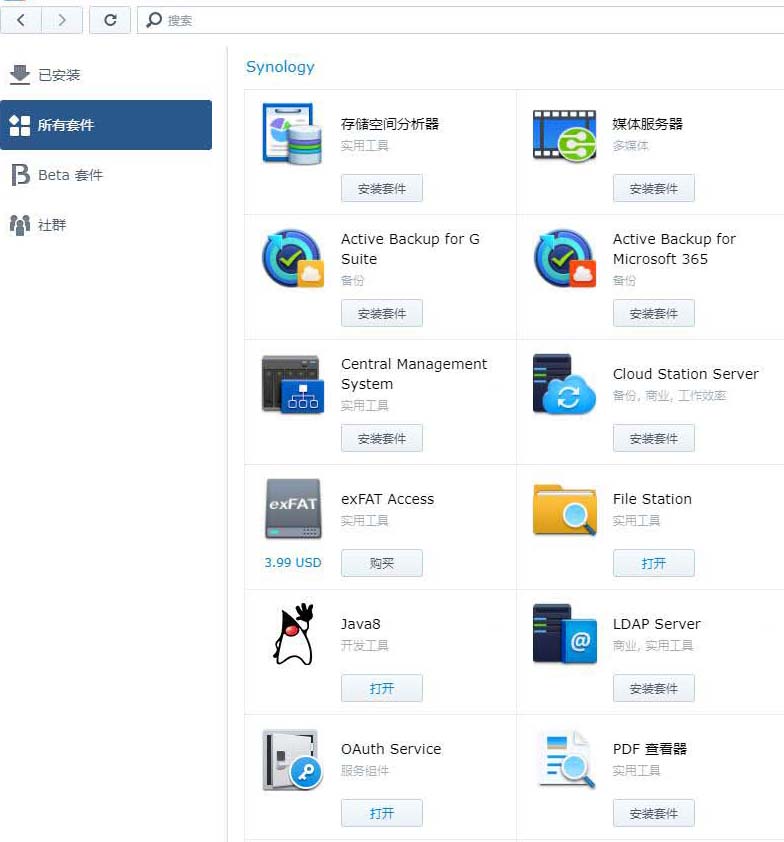Open Java8 Duke mascot icon
The width and height of the screenshot is (784, 842).
[x=294, y=634]
